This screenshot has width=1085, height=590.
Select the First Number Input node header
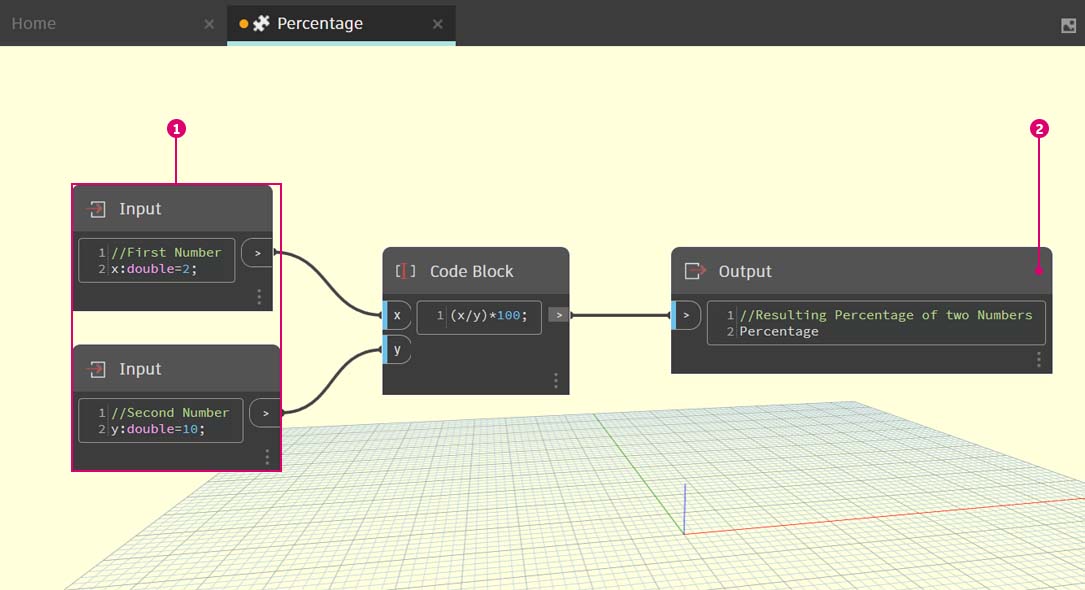[172, 208]
